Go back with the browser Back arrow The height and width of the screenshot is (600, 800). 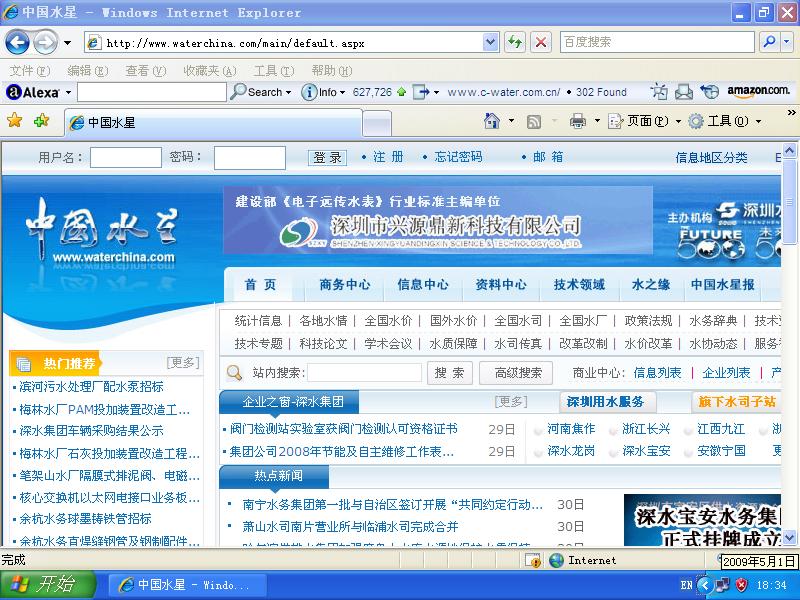[17, 42]
